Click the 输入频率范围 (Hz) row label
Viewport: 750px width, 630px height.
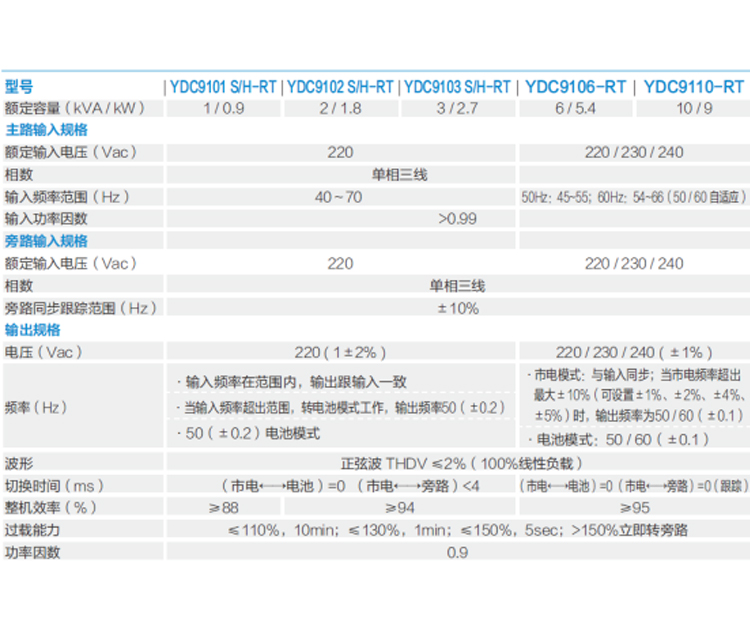[67, 197]
